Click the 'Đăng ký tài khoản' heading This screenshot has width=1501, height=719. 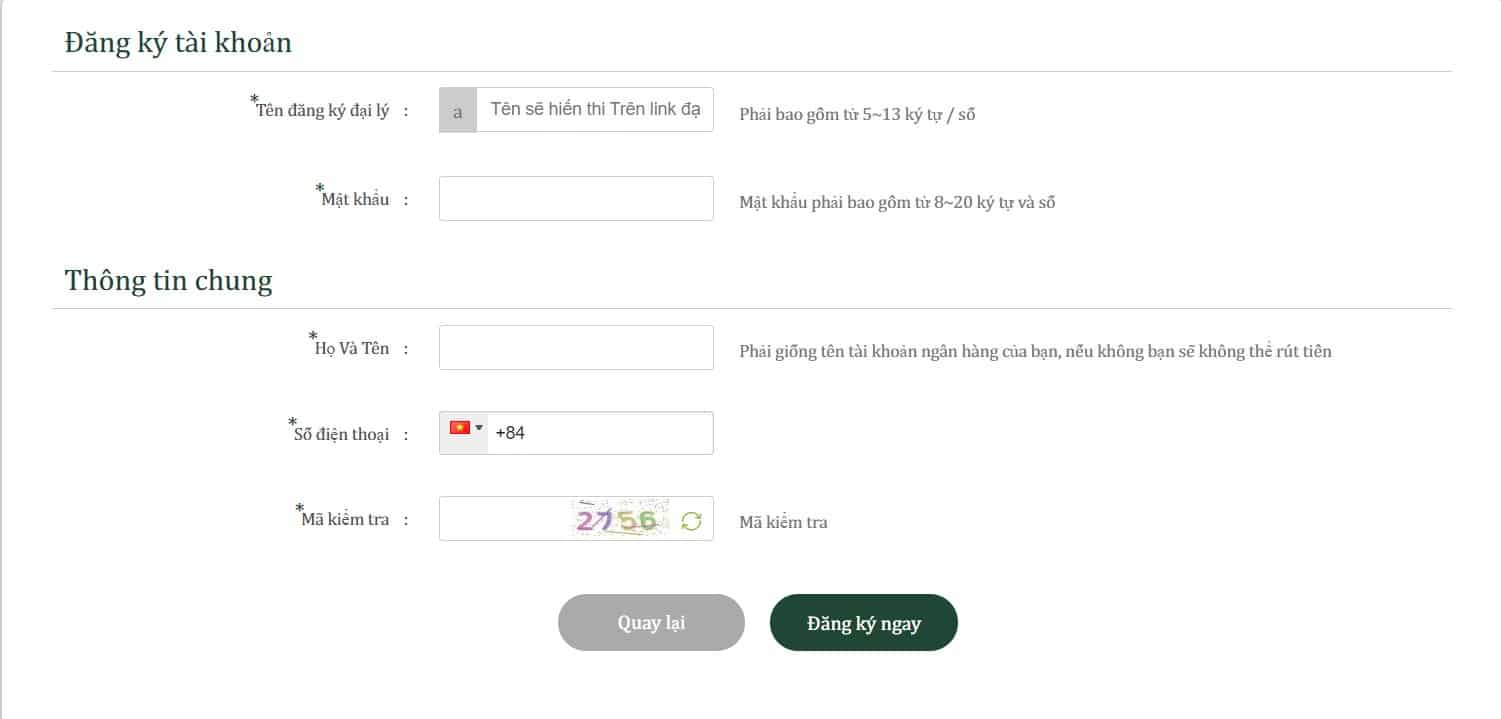pos(178,43)
